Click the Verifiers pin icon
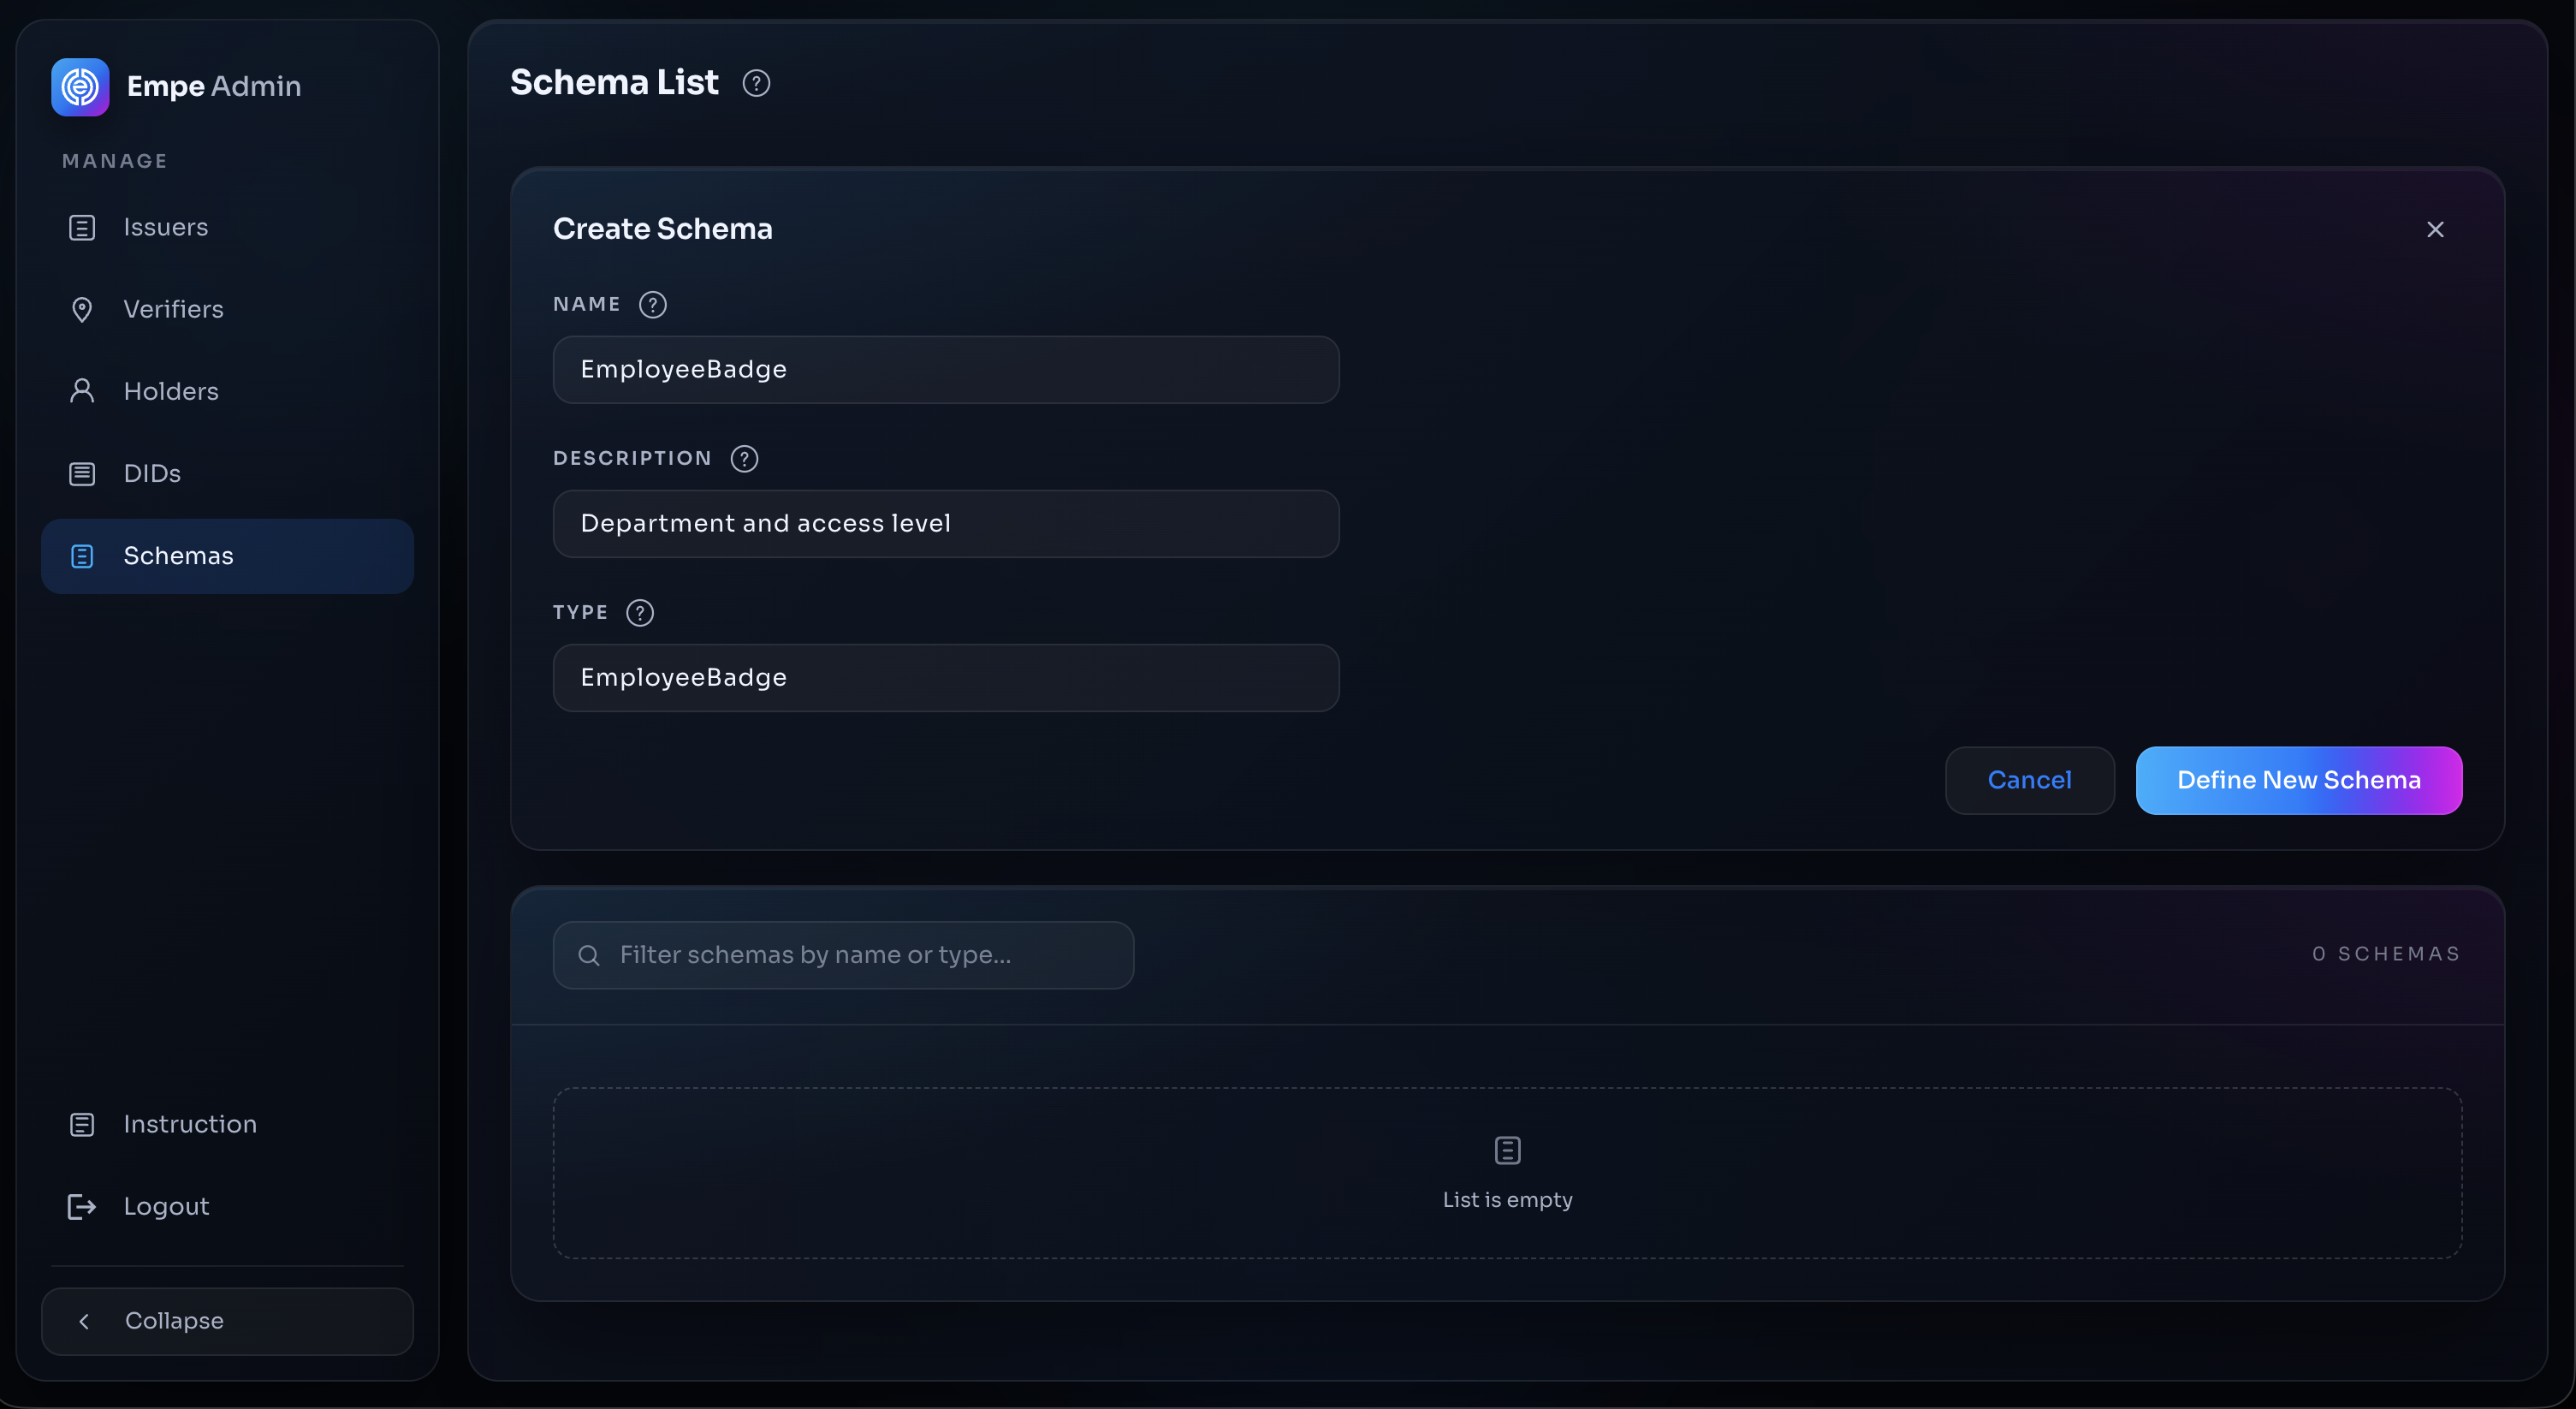The width and height of the screenshot is (2576, 1409). click(82, 310)
